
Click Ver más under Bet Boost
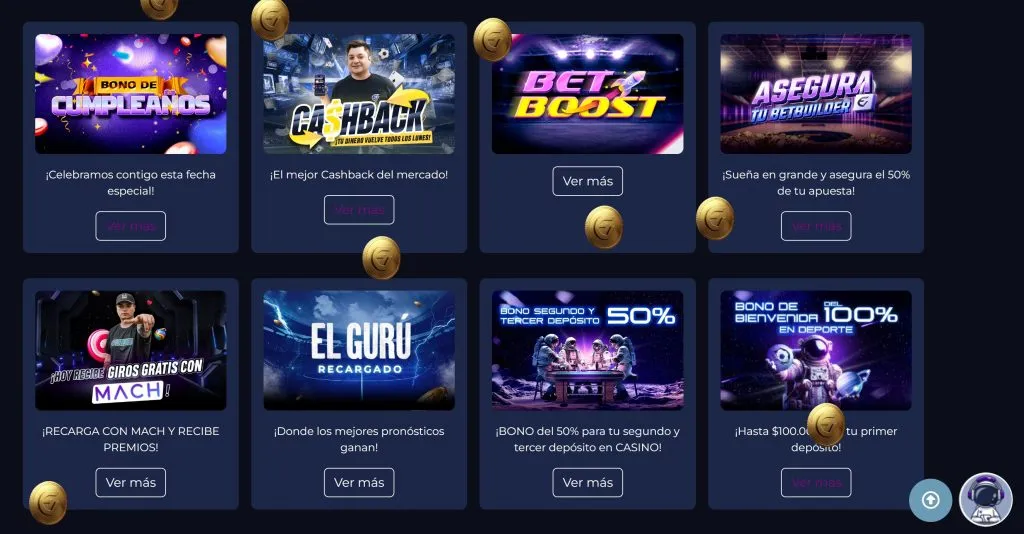588,181
